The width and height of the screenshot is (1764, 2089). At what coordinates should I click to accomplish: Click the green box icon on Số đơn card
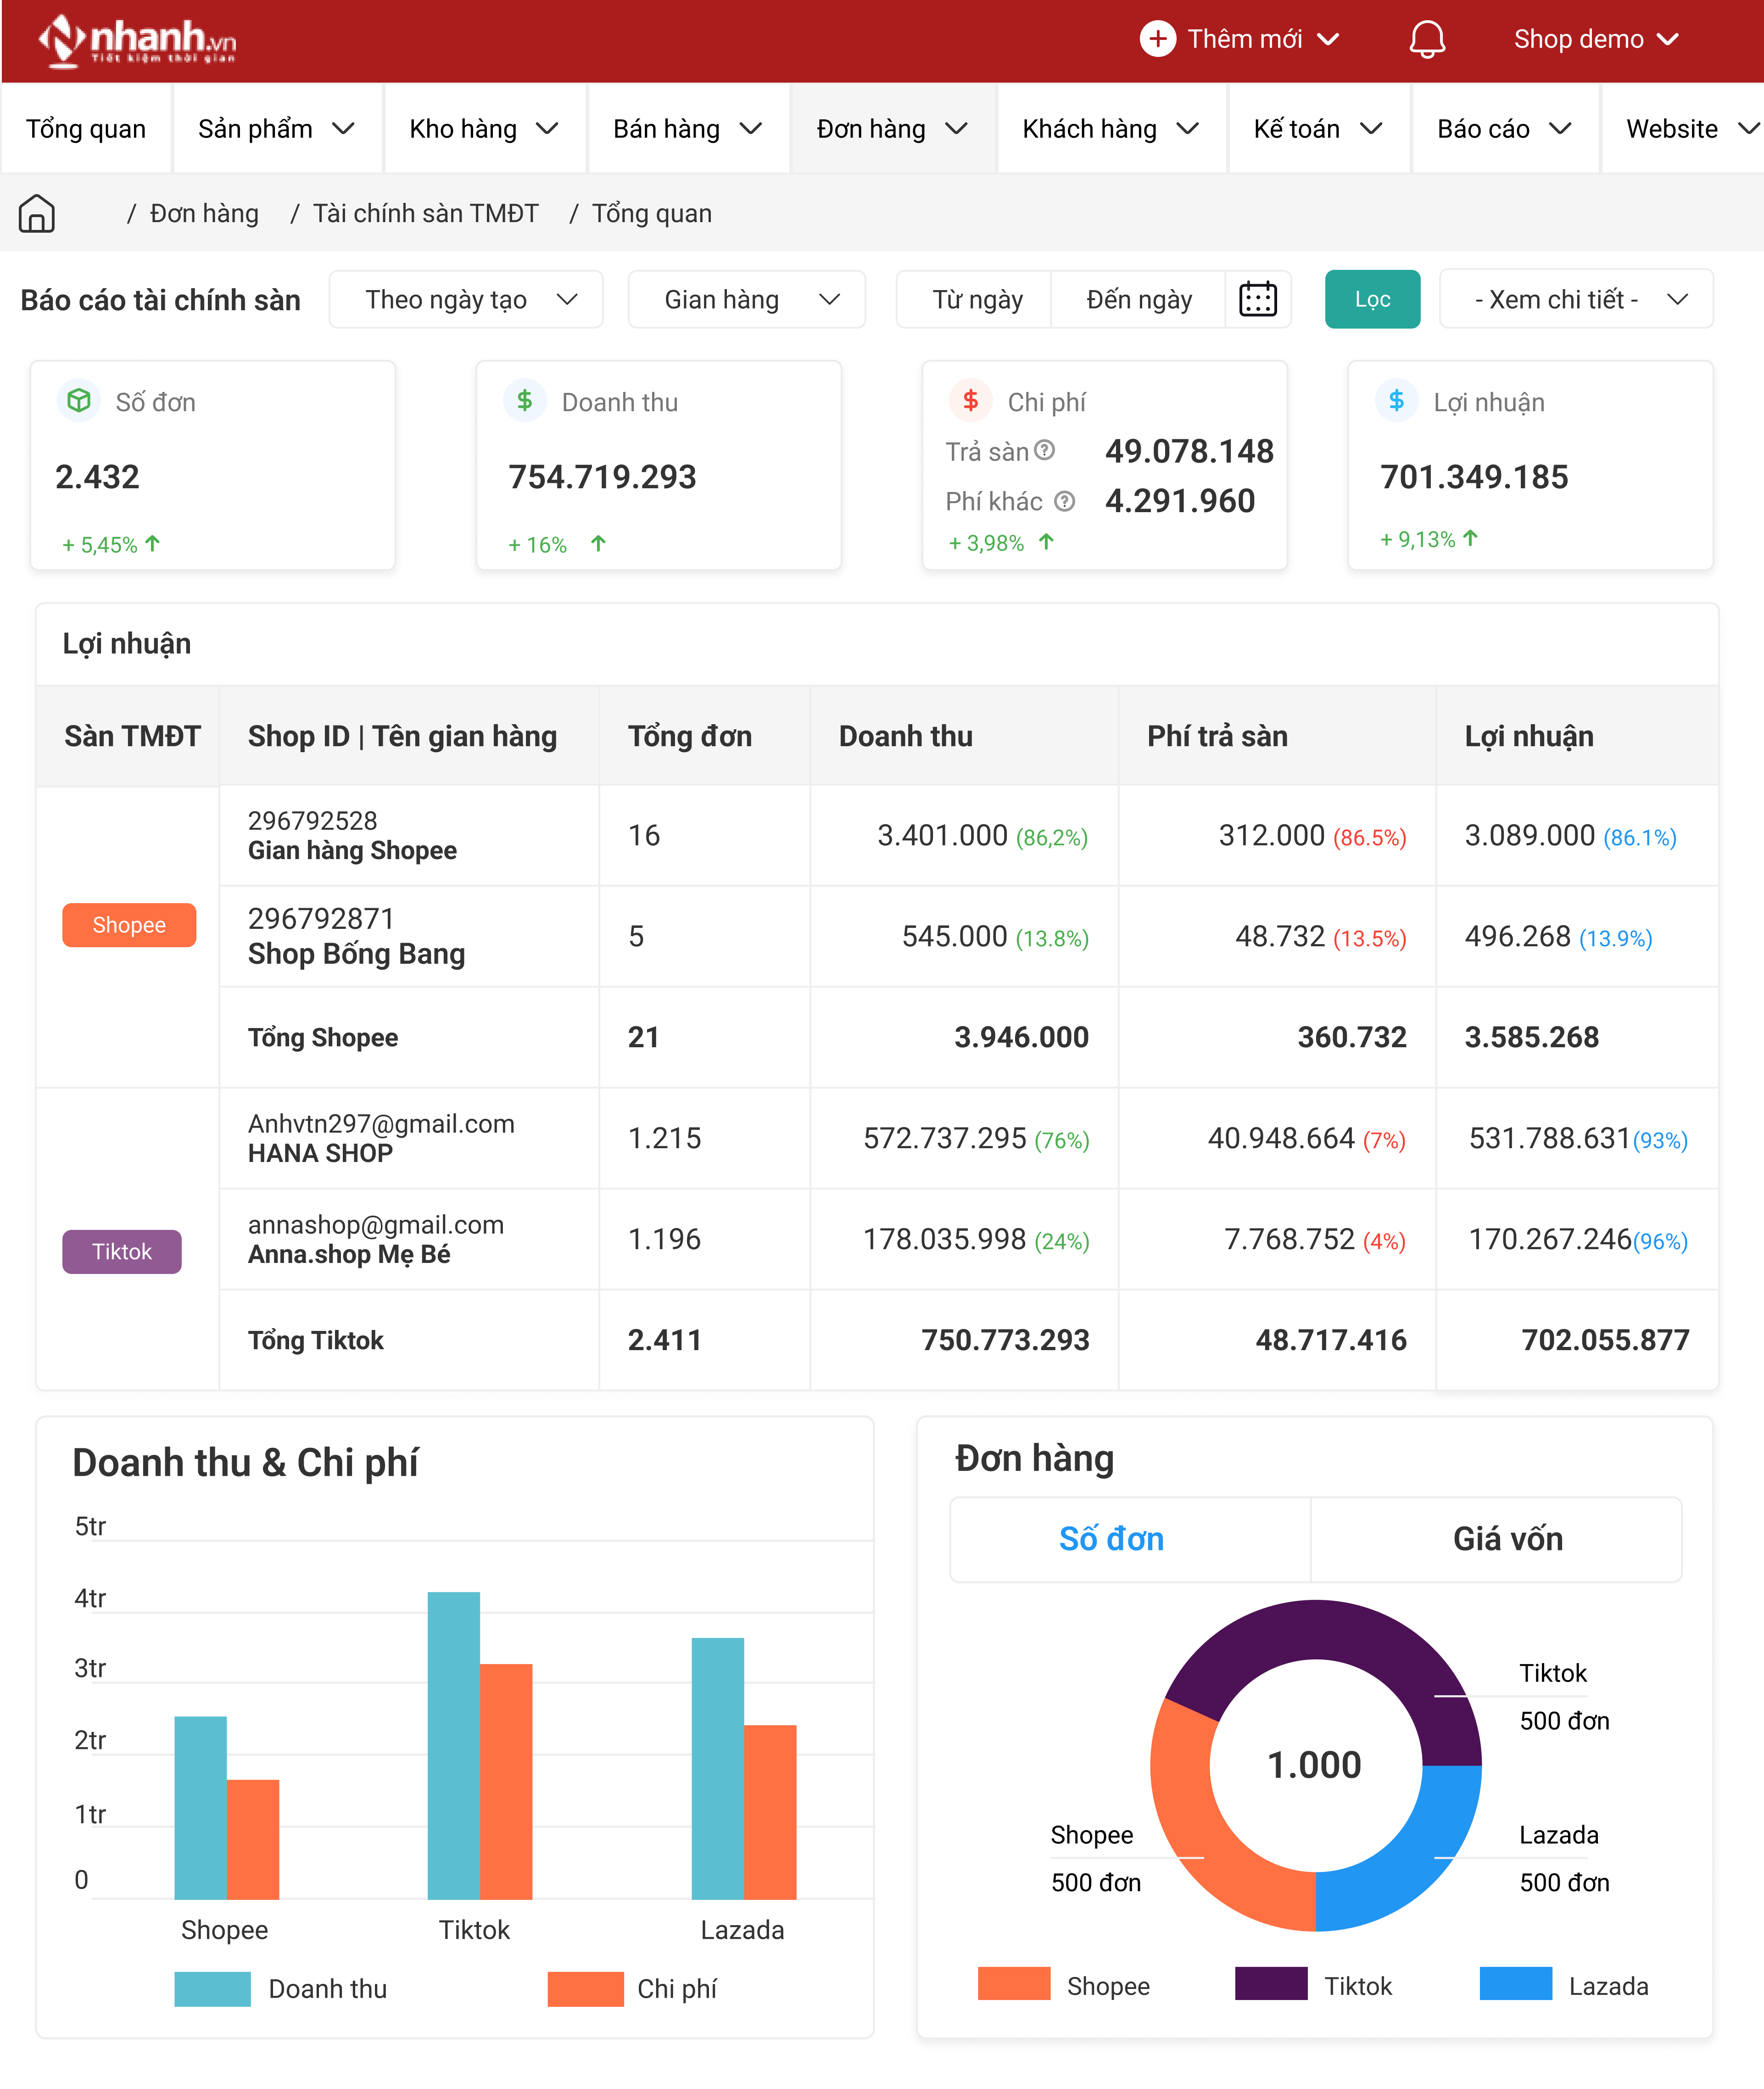click(79, 401)
